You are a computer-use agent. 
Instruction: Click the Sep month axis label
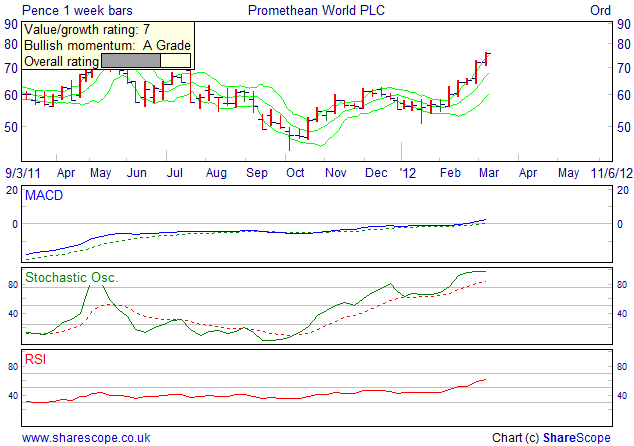(257, 173)
